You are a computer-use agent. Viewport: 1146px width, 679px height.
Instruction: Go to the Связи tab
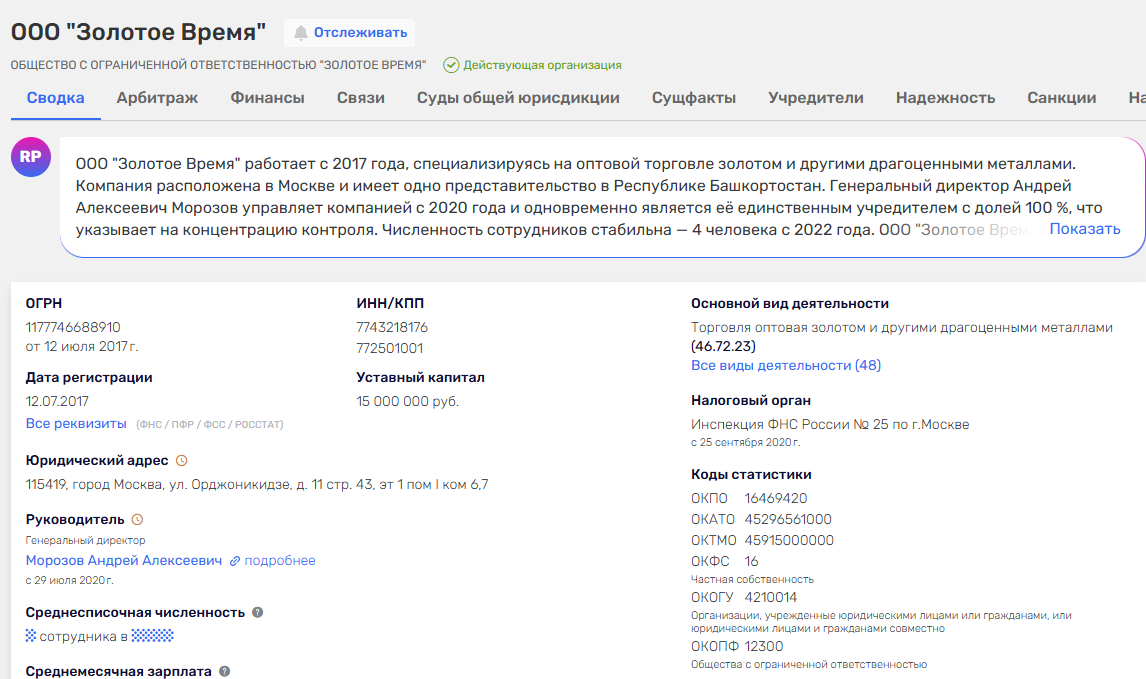coord(360,98)
